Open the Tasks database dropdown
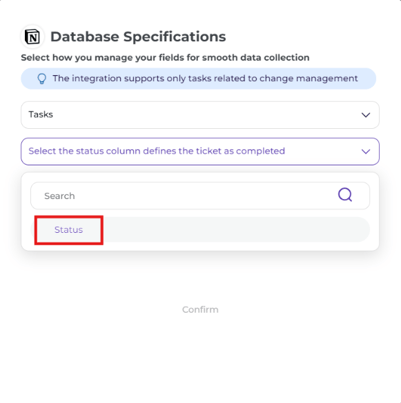The width and height of the screenshot is (401, 403). pyautogui.click(x=200, y=115)
